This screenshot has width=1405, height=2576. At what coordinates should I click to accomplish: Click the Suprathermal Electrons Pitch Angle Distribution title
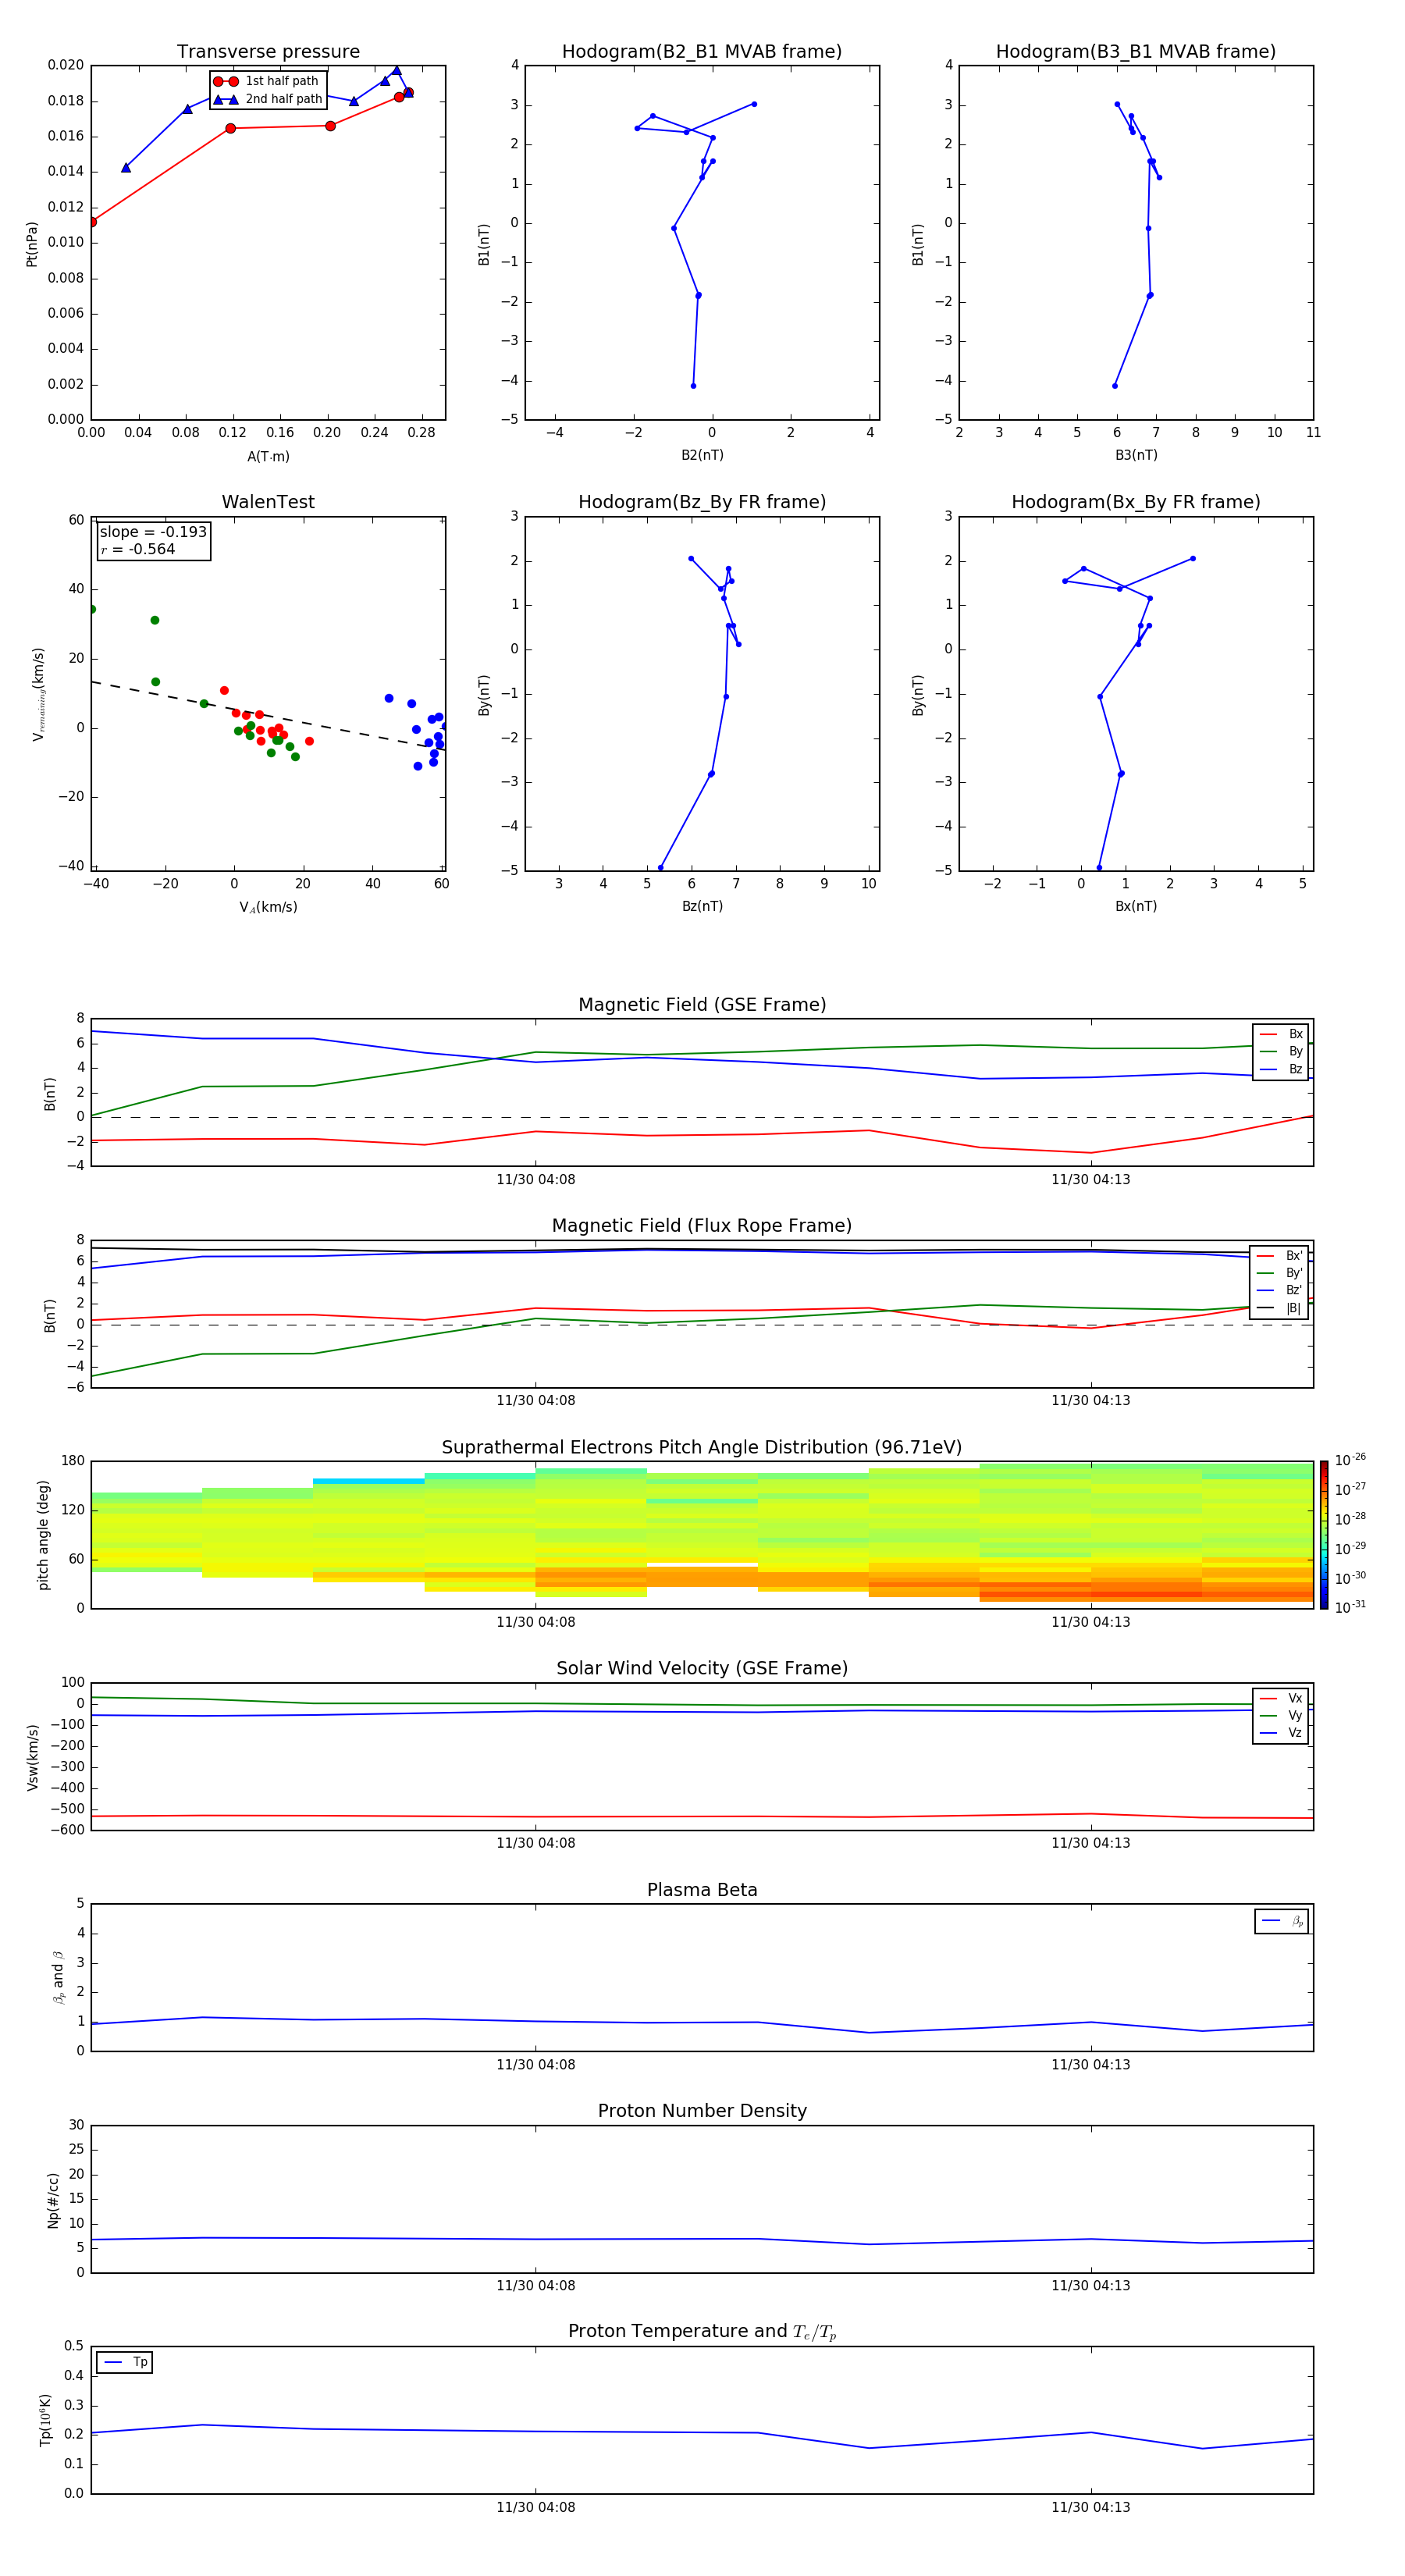pyautogui.click(x=702, y=1448)
